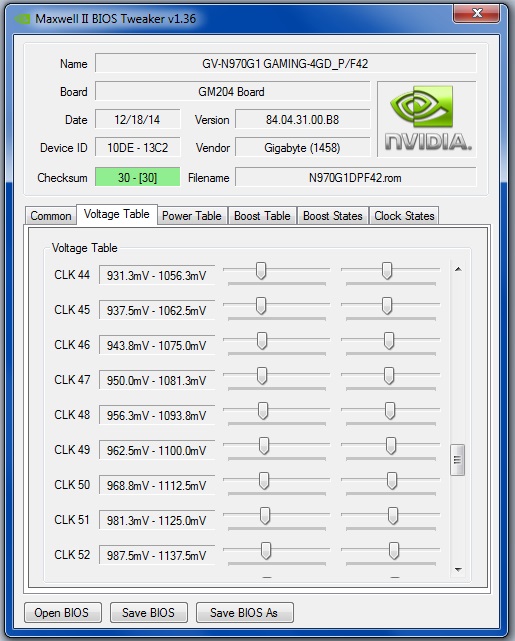Click the voltage table scrollbar thumb

click(457, 460)
